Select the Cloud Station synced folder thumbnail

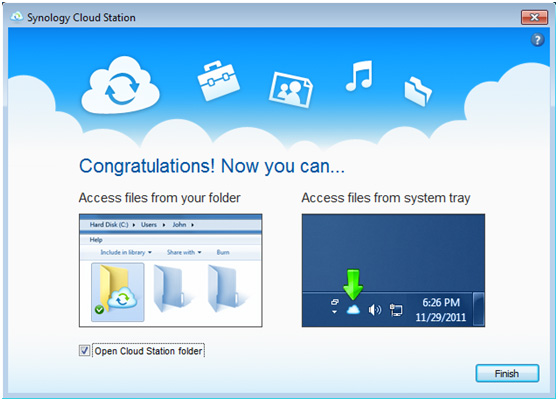pyautogui.click(x=118, y=292)
